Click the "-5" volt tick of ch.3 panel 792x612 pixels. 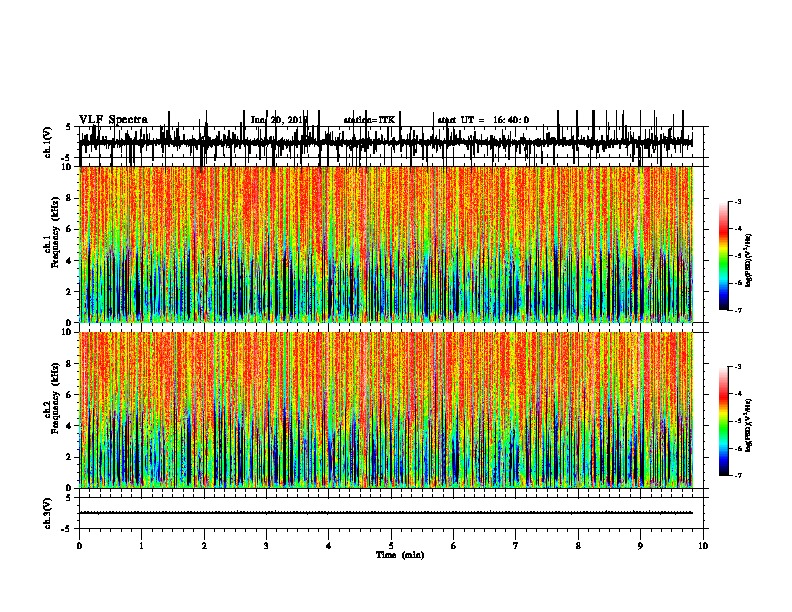[67, 529]
